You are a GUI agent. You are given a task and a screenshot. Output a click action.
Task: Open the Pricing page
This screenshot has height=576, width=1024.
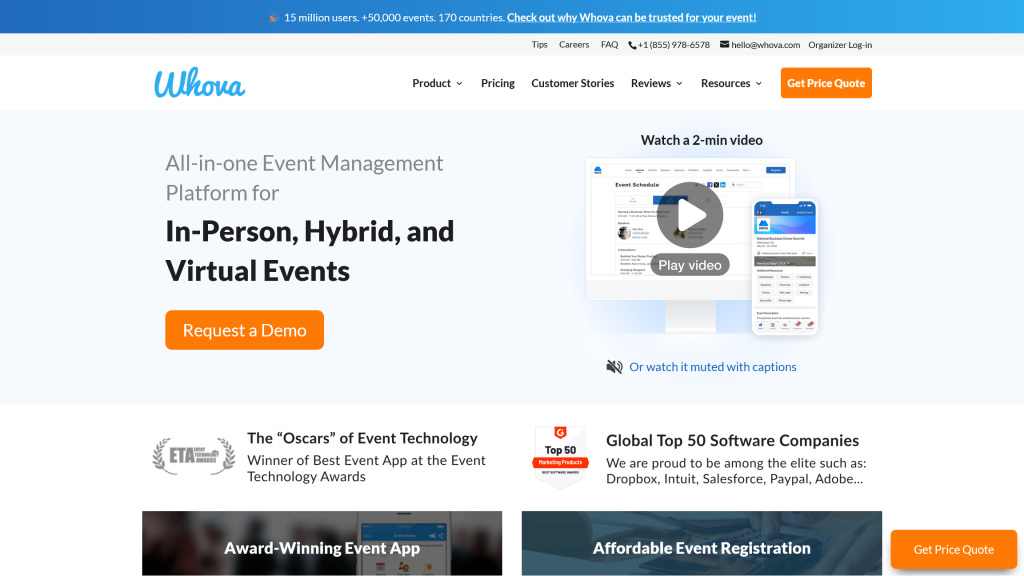click(x=497, y=83)
